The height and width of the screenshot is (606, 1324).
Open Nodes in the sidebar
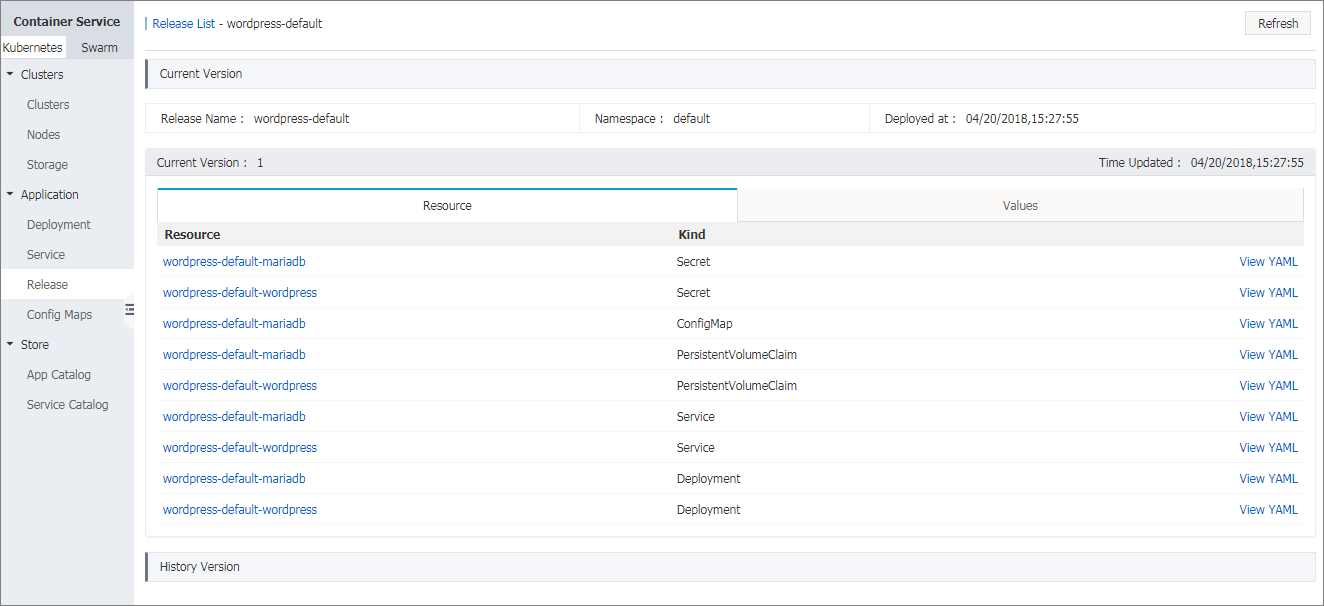point(43,134)
